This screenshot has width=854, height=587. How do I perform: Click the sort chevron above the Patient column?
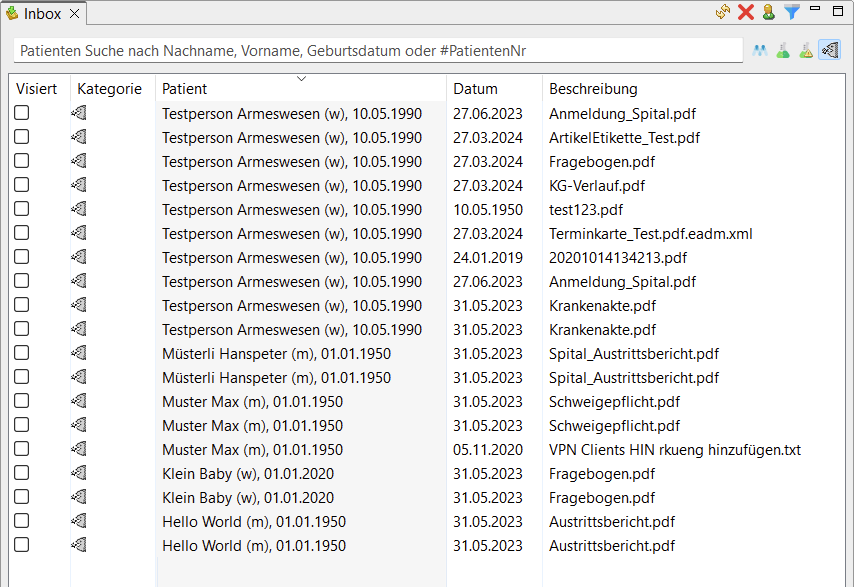[301, 78]
